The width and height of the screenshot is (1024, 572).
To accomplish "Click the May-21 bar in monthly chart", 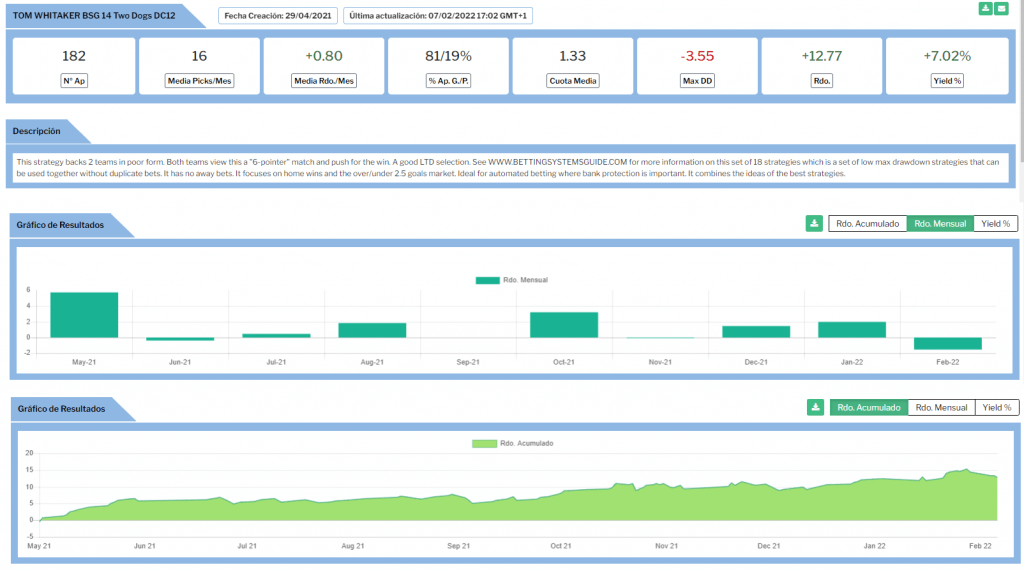I will pos(84,315).
